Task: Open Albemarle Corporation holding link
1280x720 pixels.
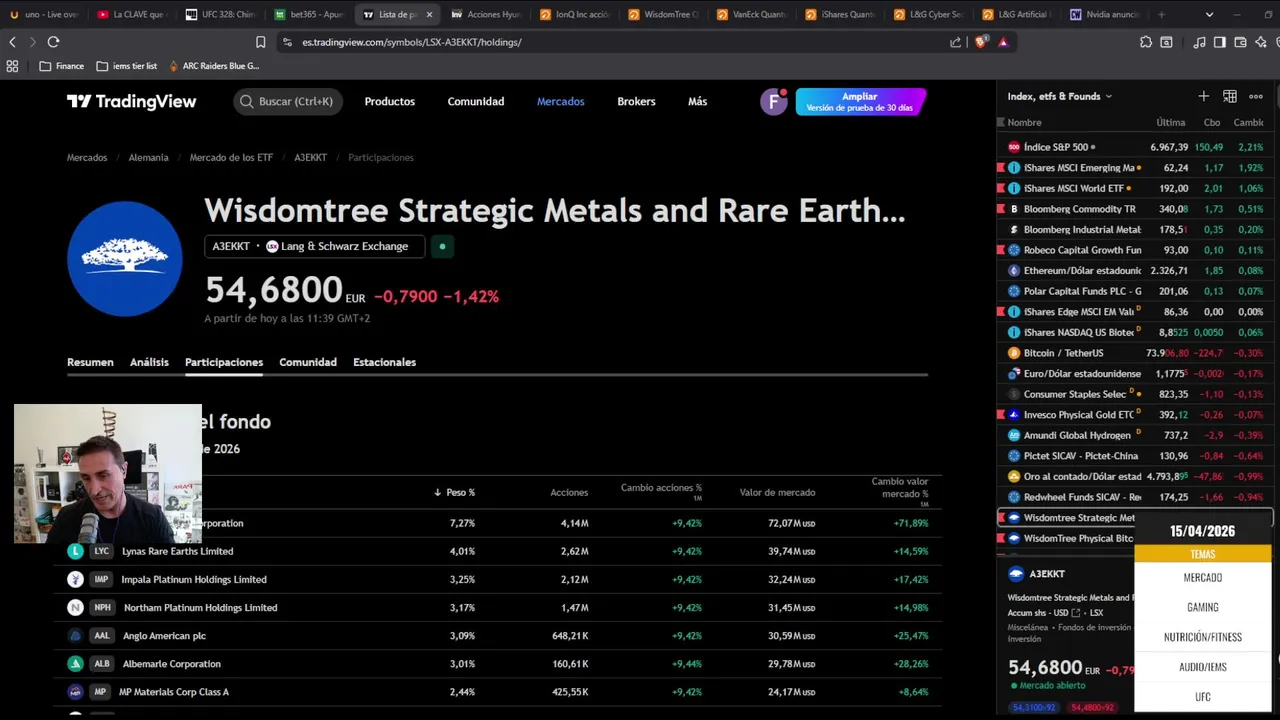Action: (171, 664)
